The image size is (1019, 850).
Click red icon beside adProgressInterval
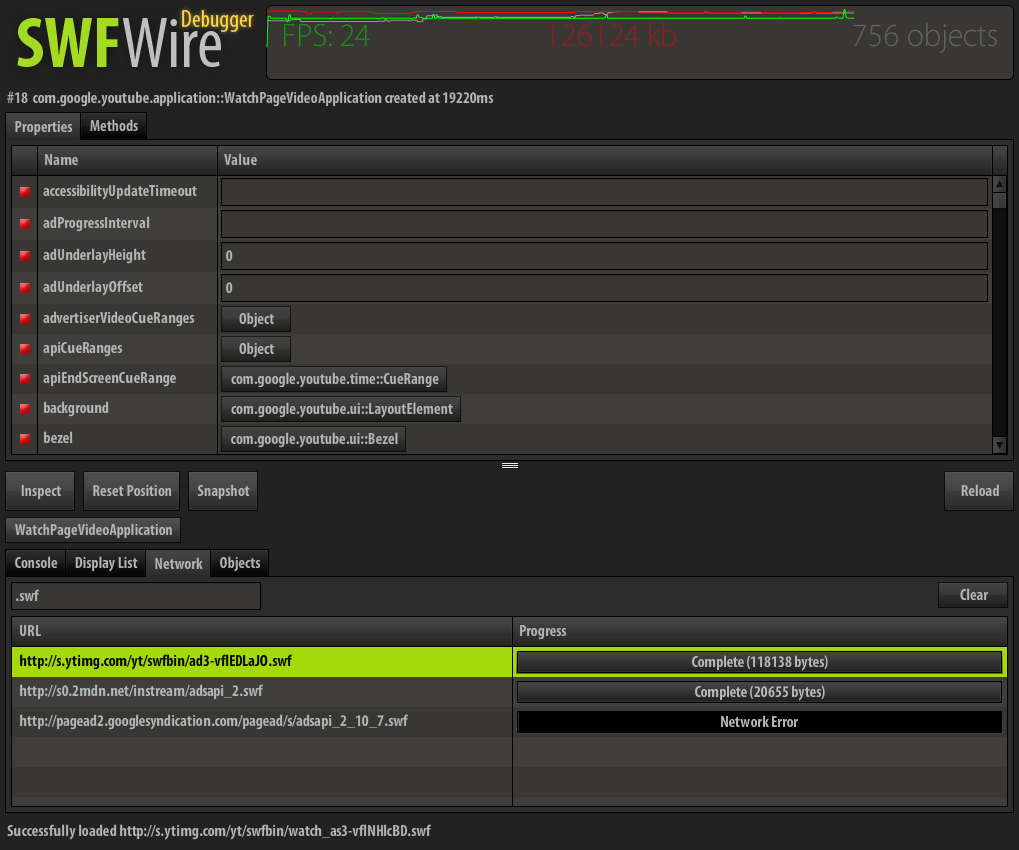(x=25, y=224)
